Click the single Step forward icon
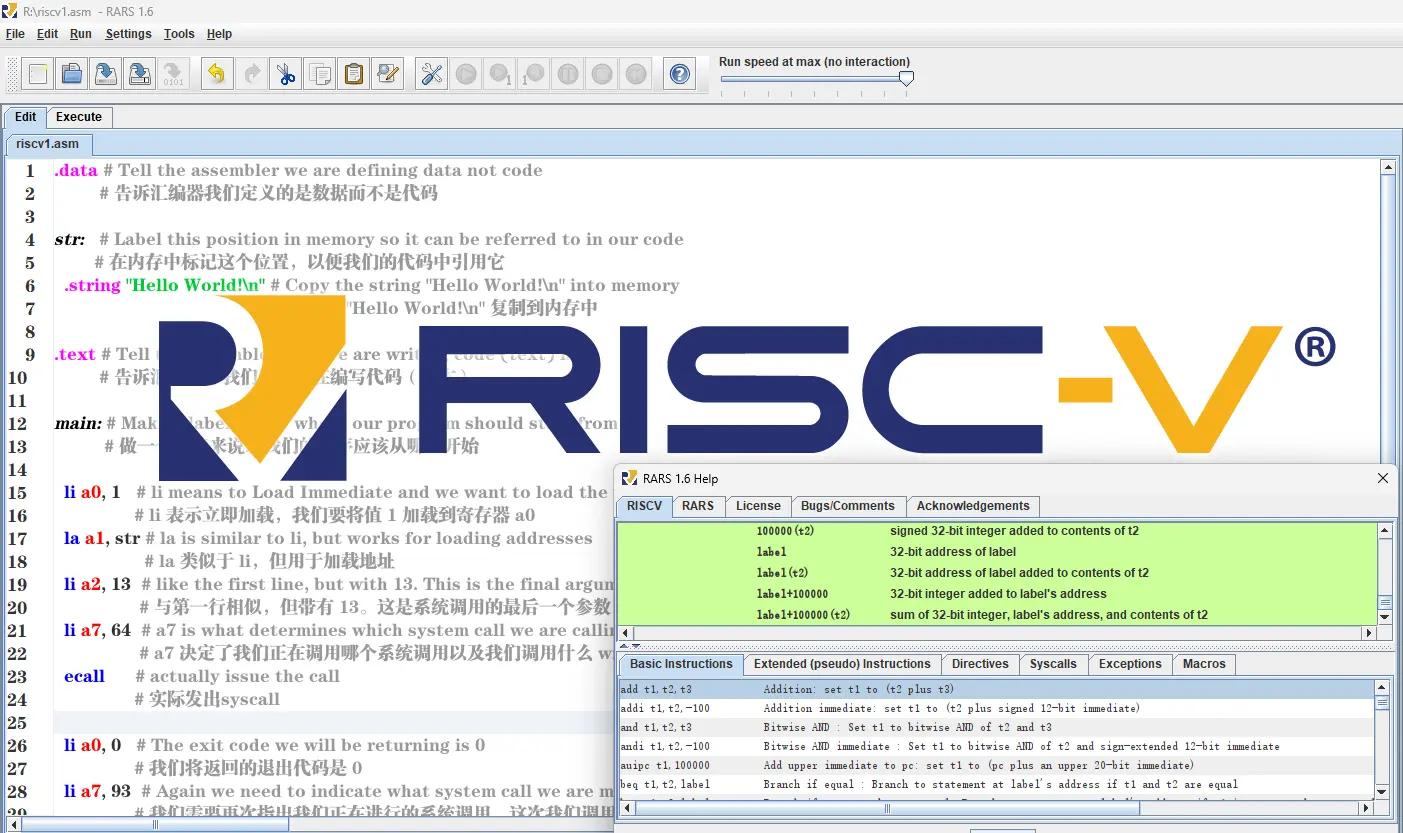This screenshot has width=1403, height=833. click(x=499, y=74)
